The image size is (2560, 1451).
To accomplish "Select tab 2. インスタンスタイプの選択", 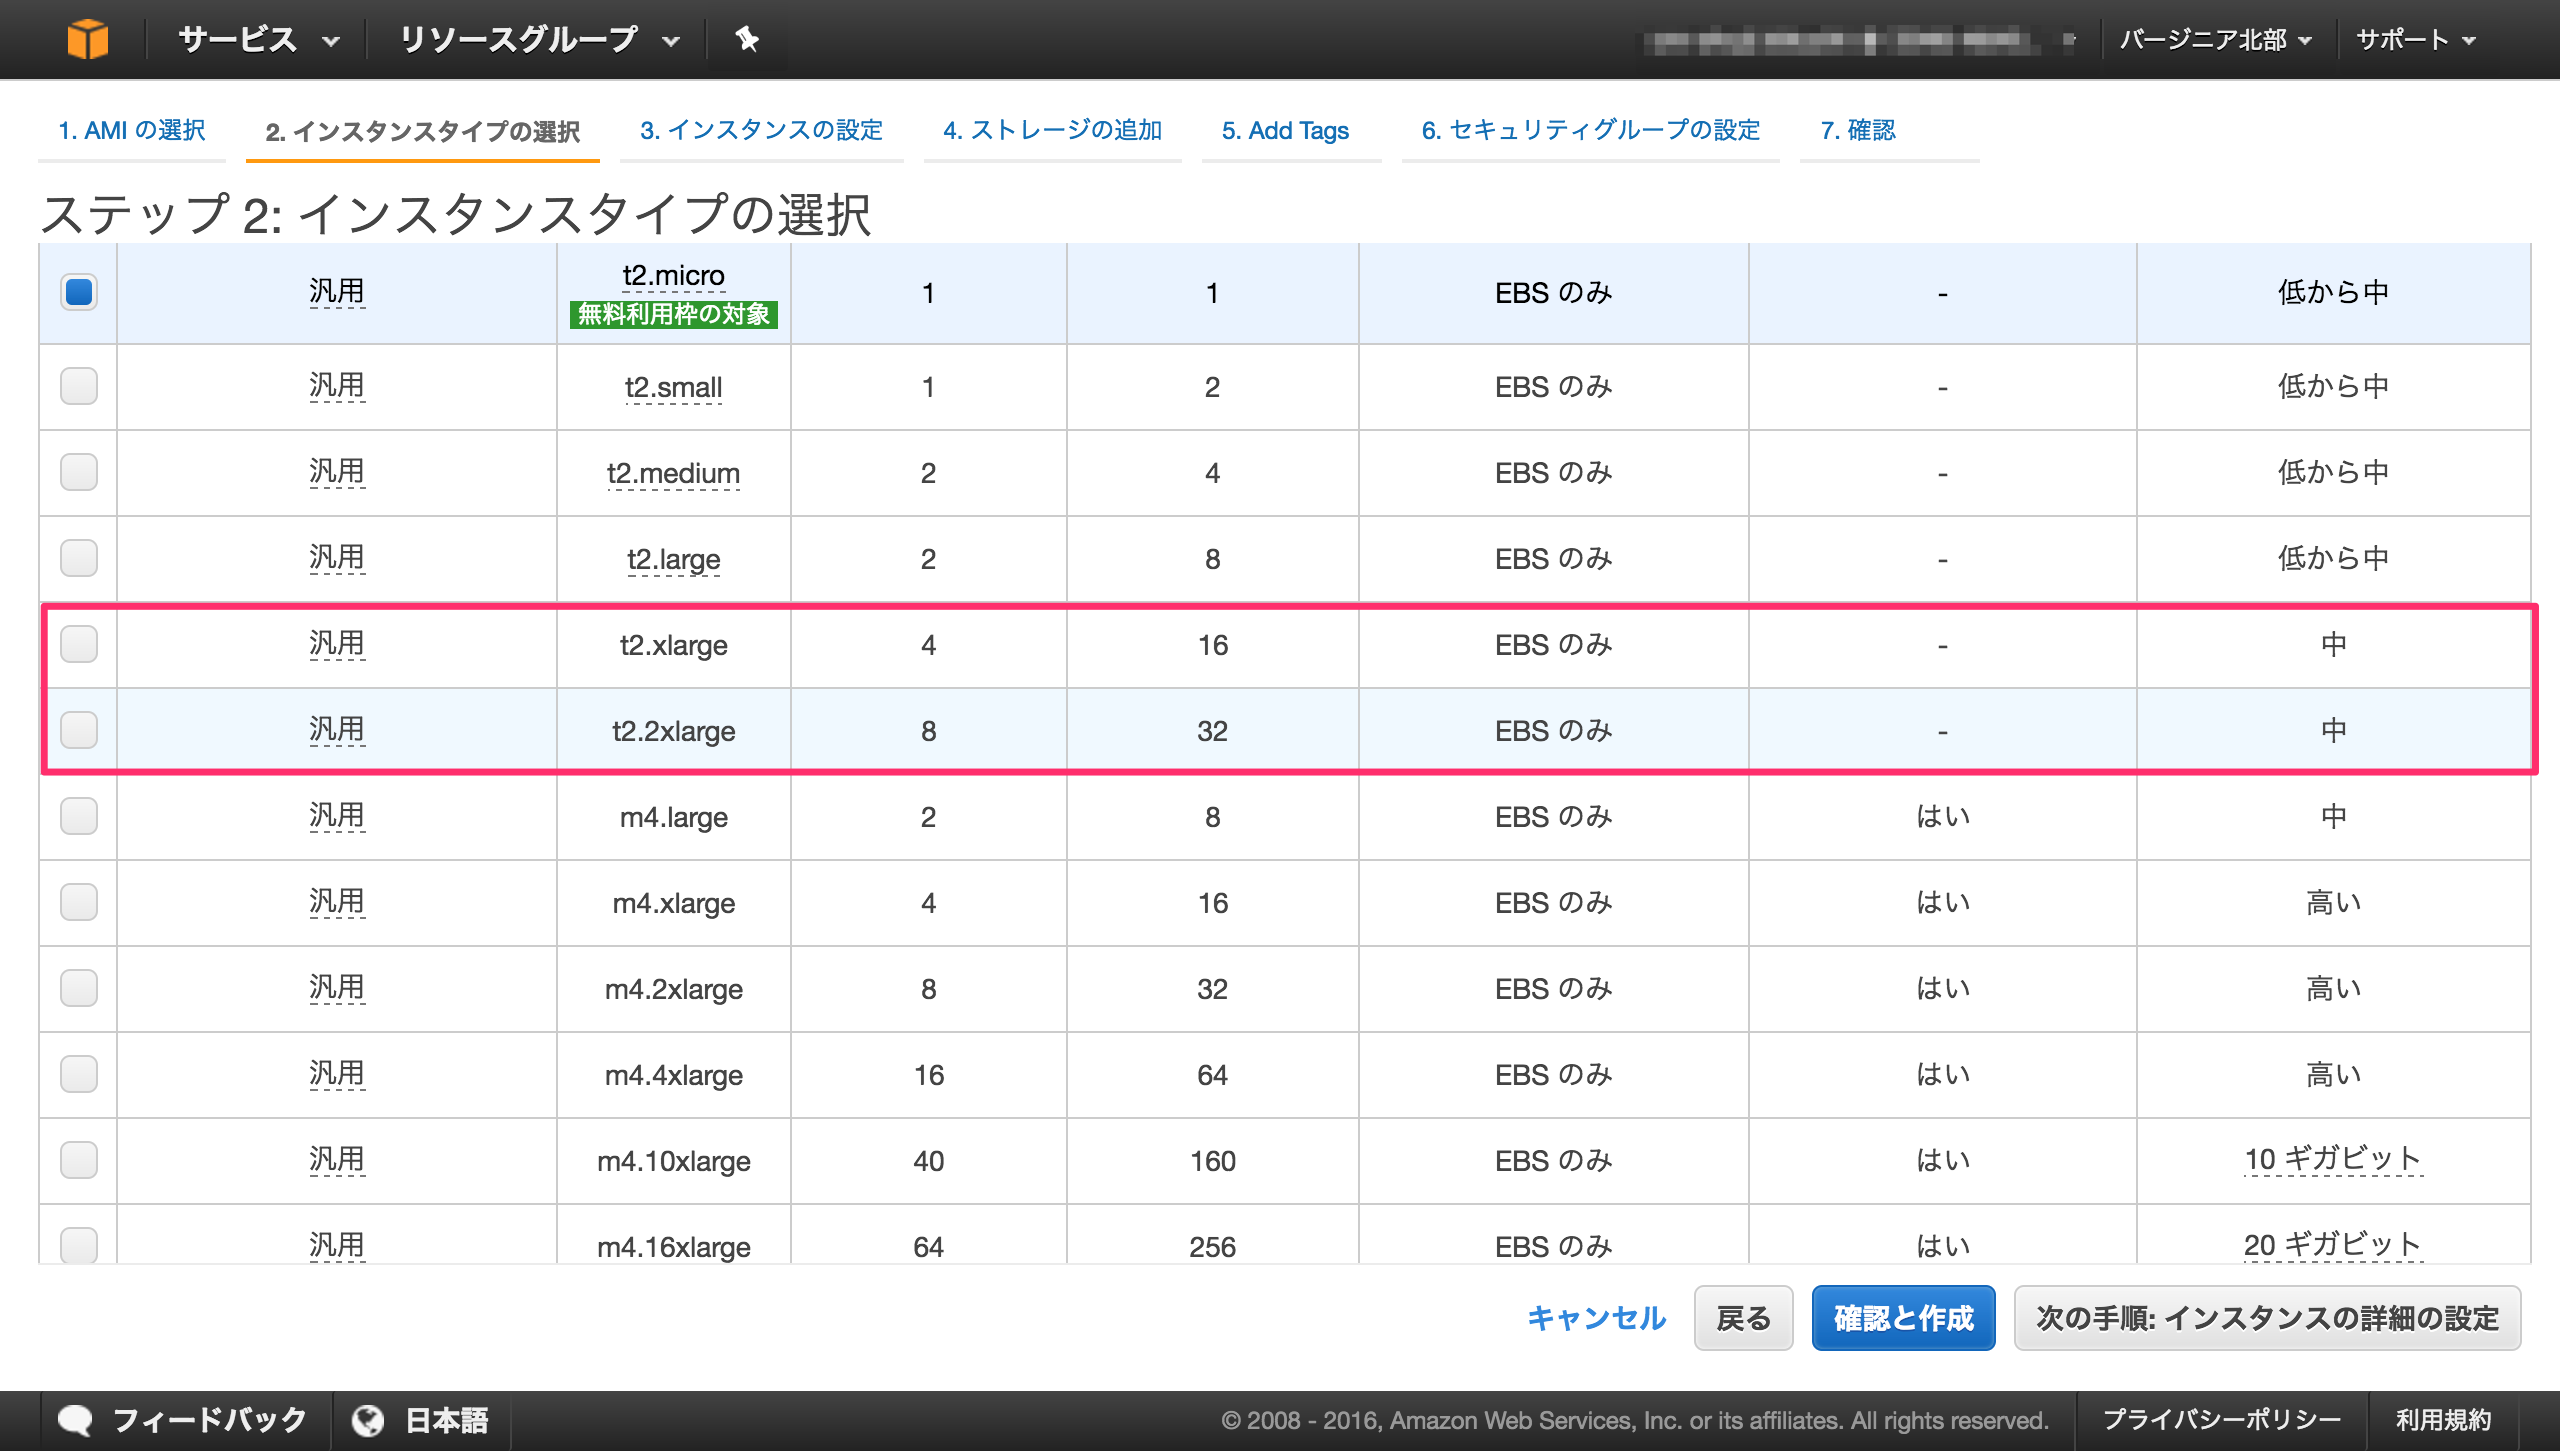I will pyautogui.click(x=423, y=131).
